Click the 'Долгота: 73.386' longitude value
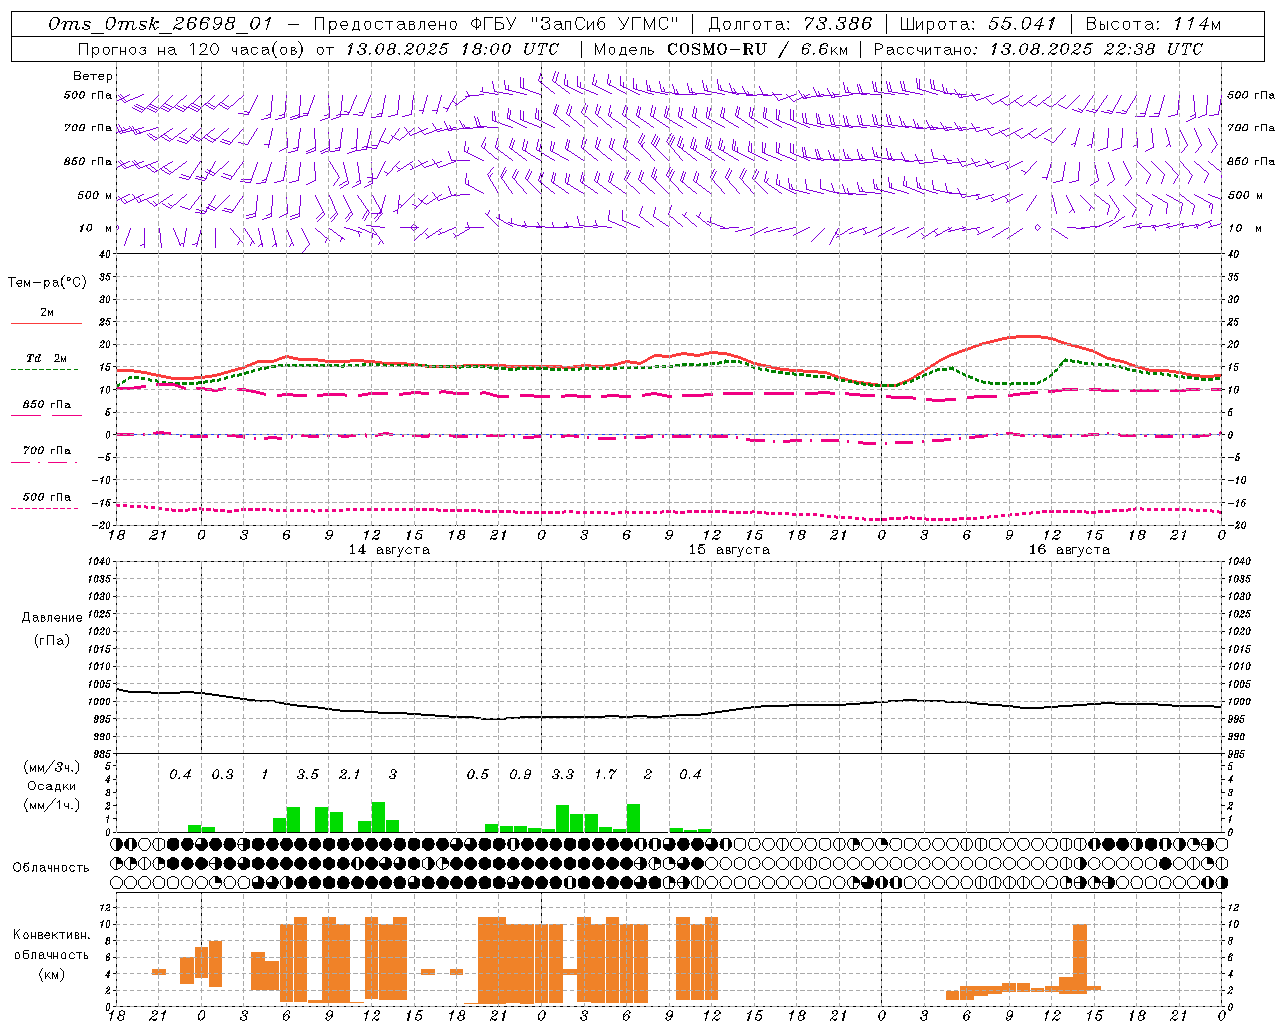Image resolution: width=1280 pixels, height=1024 pixels. 790,24
